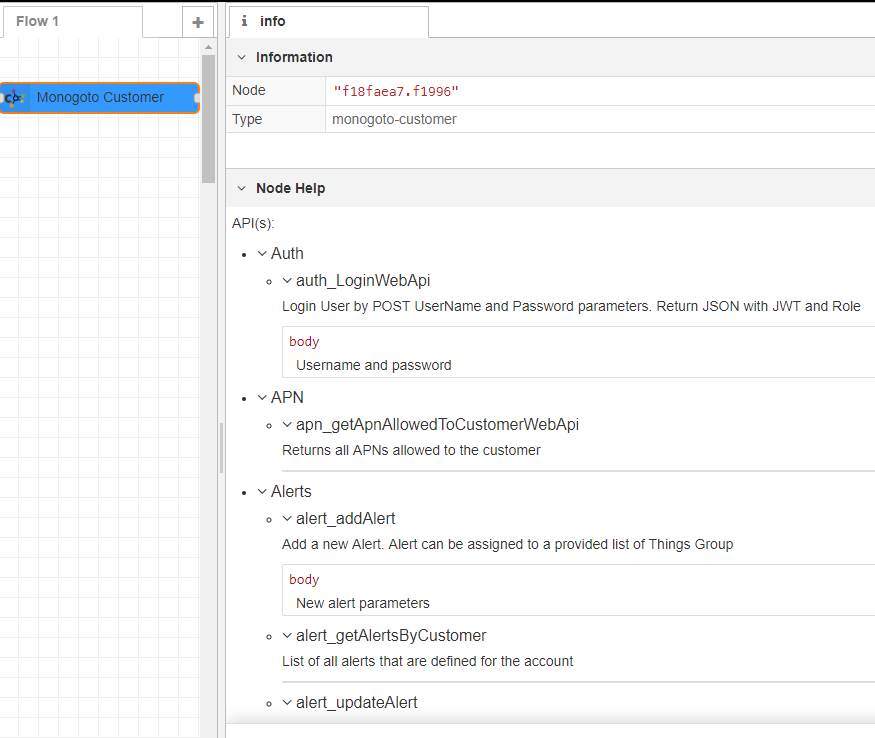This screenshot has width=875, height=738.
Task: Click the info tab icon
Action: click(244, 21)
